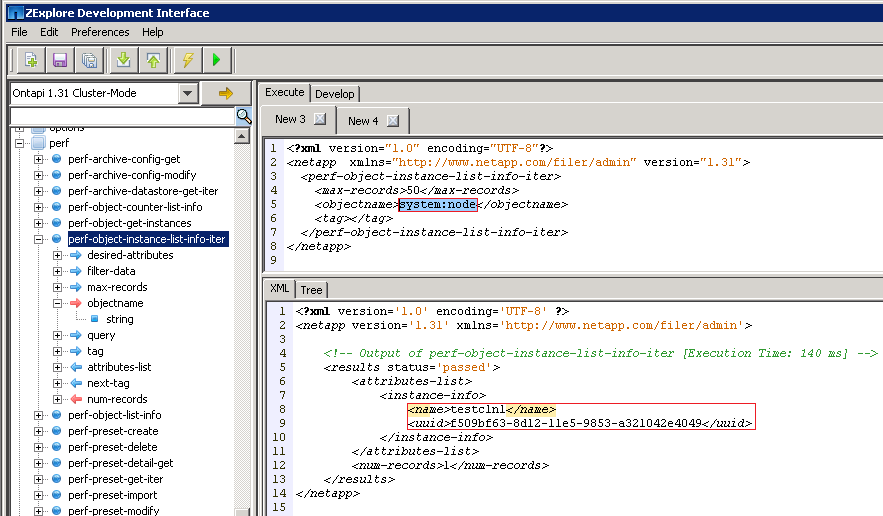Click the results status passed line
Viewport: 883px width, 516px height.
(412, 367)
